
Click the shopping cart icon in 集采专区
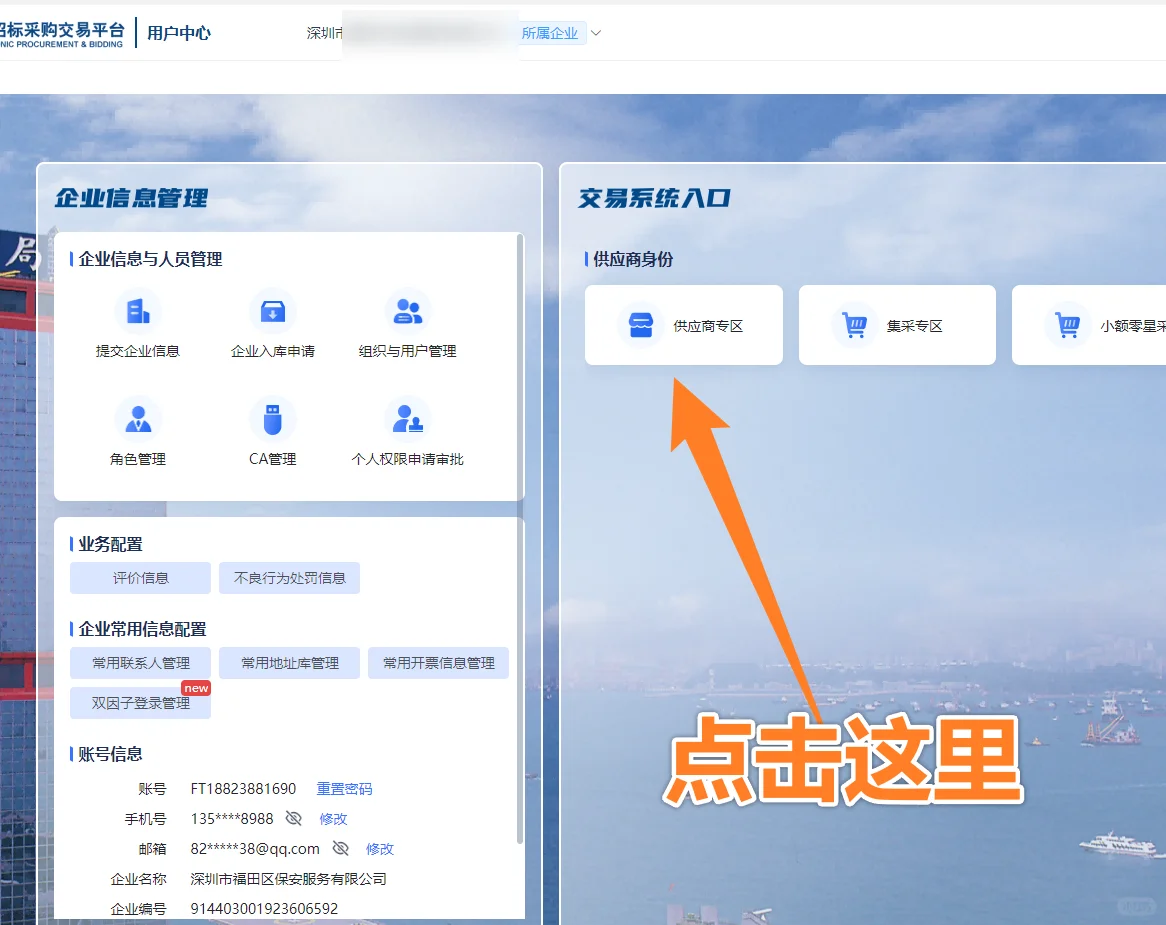[x=855, y=324]
